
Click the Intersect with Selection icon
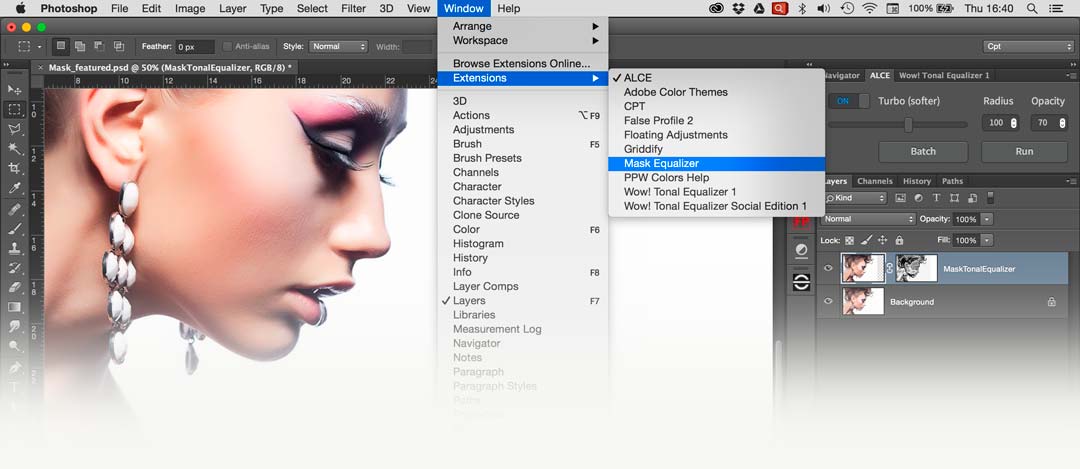point(119,46)
